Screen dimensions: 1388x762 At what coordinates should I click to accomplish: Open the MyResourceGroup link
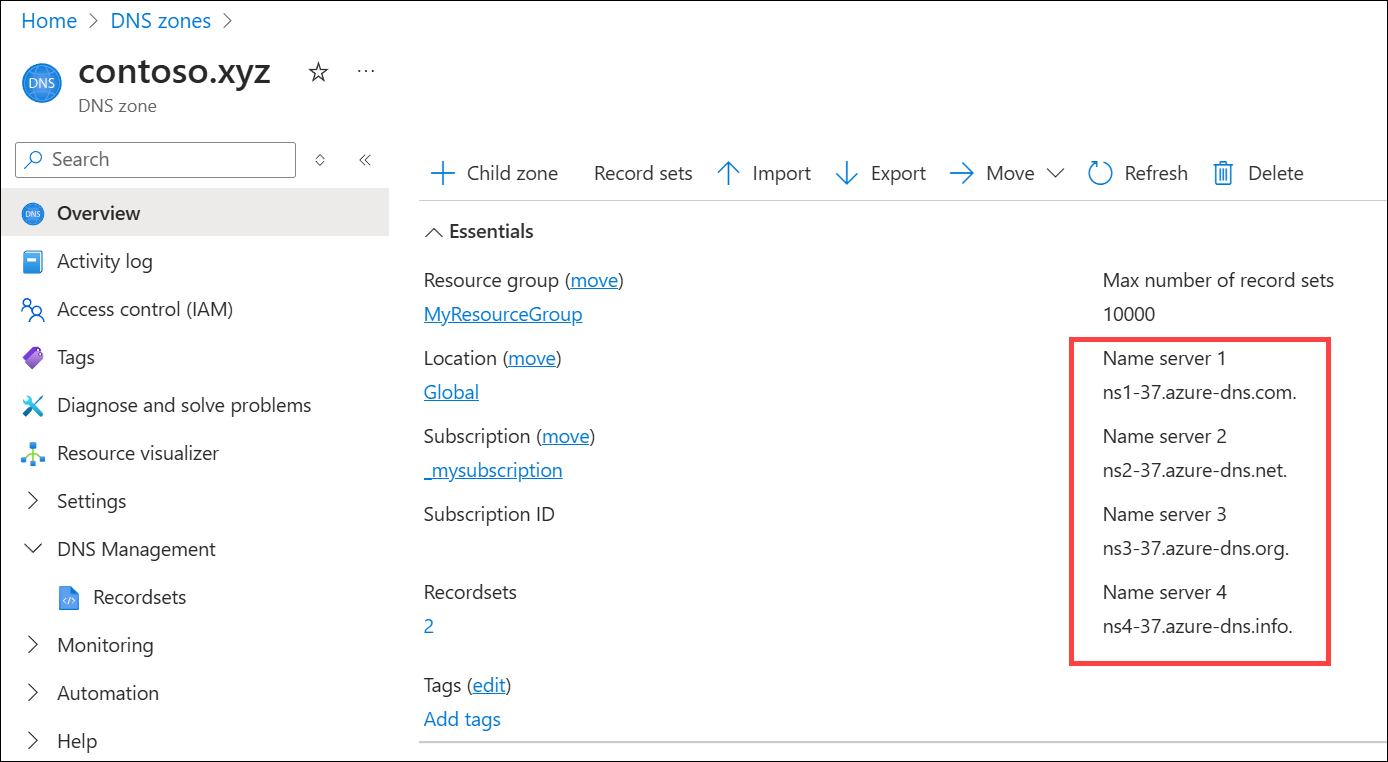tap(503, 314)
